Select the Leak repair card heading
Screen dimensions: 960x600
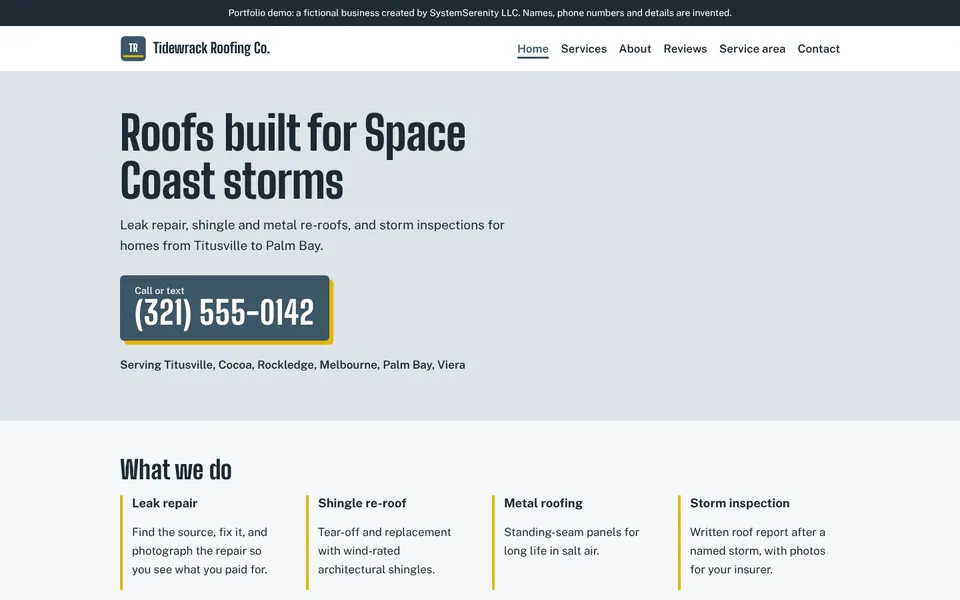tap(165, 503)
